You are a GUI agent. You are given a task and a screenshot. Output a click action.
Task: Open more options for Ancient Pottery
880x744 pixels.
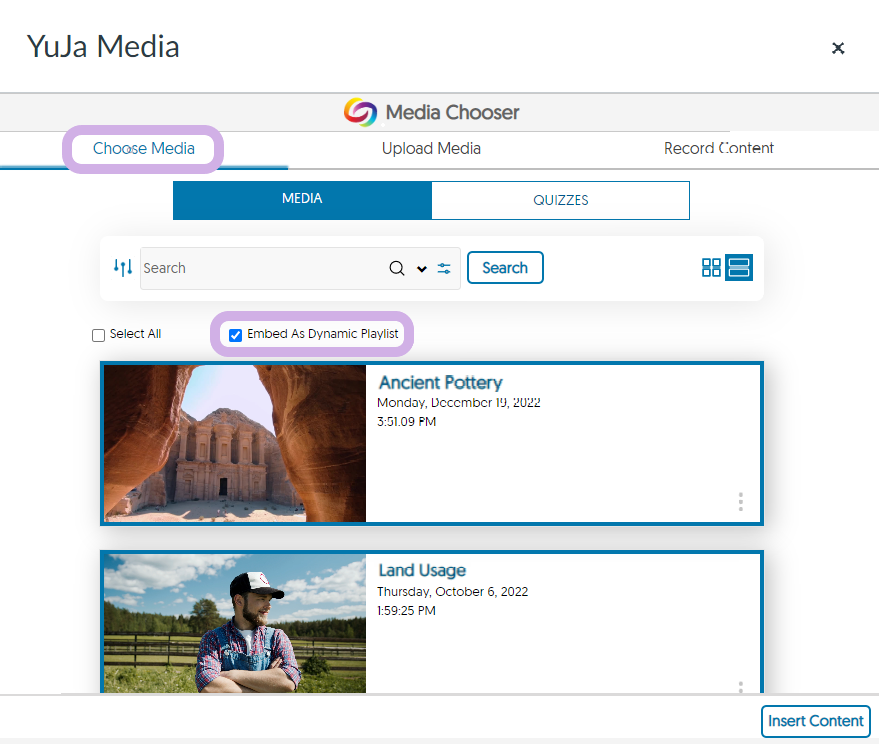coord(741,502)
